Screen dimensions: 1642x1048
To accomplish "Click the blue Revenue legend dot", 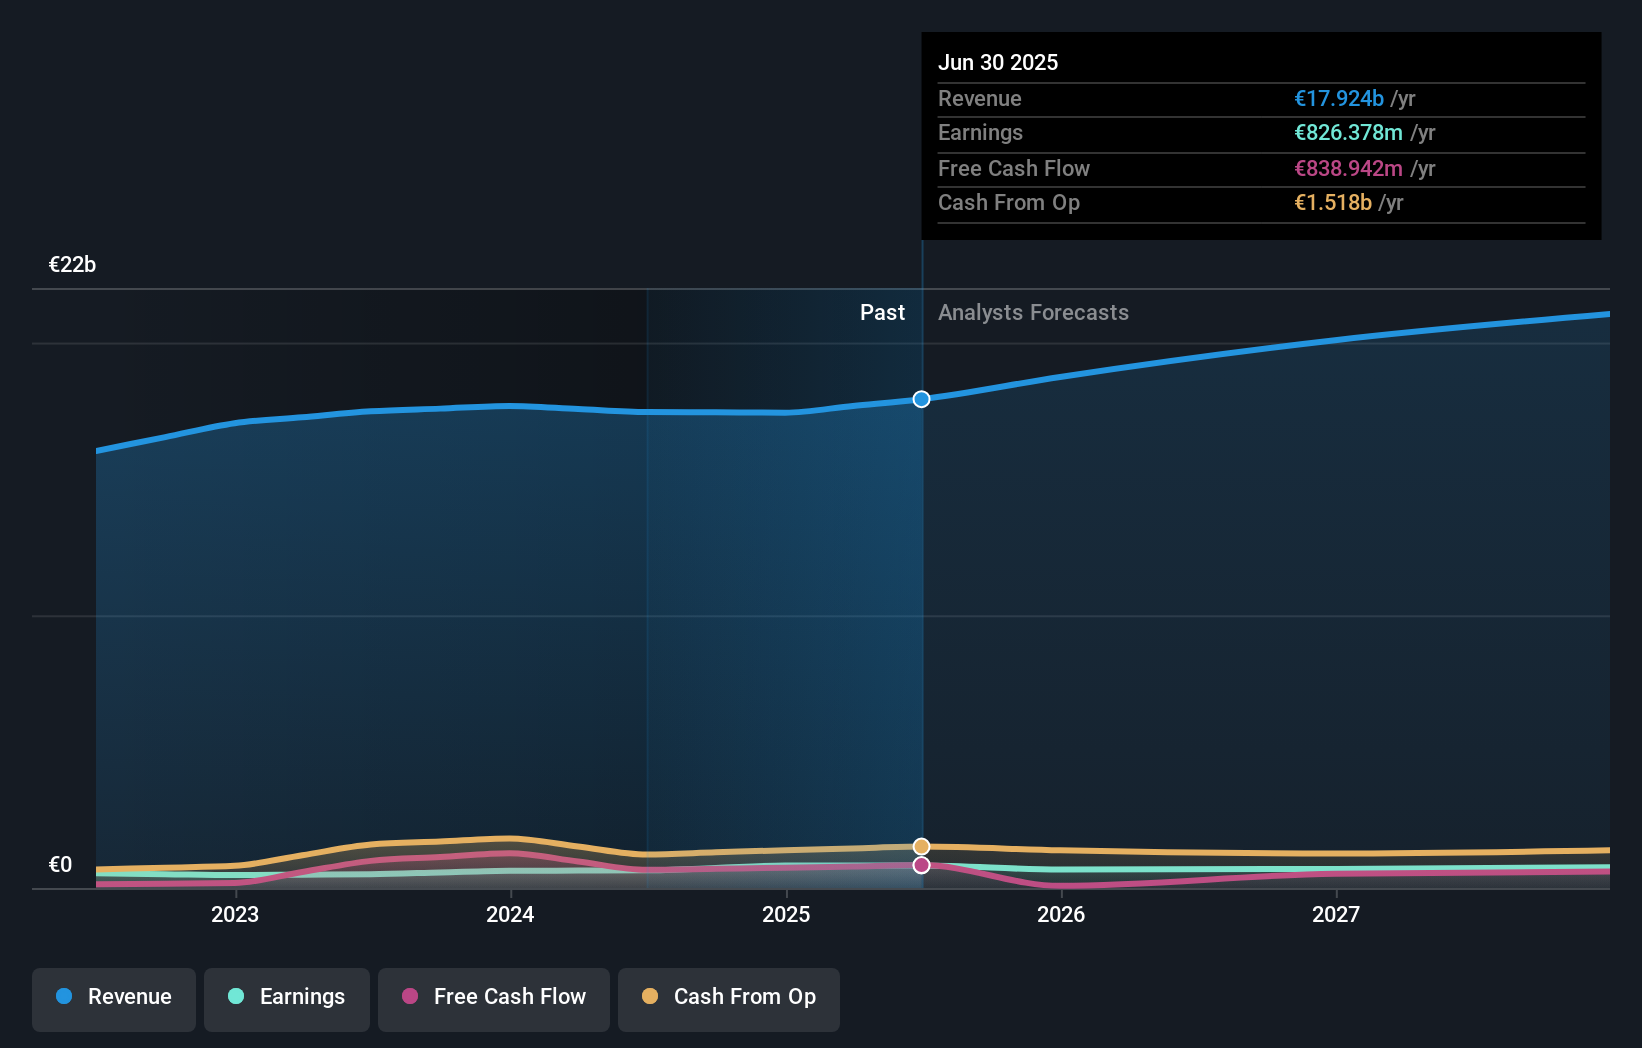I will point(62,997).
